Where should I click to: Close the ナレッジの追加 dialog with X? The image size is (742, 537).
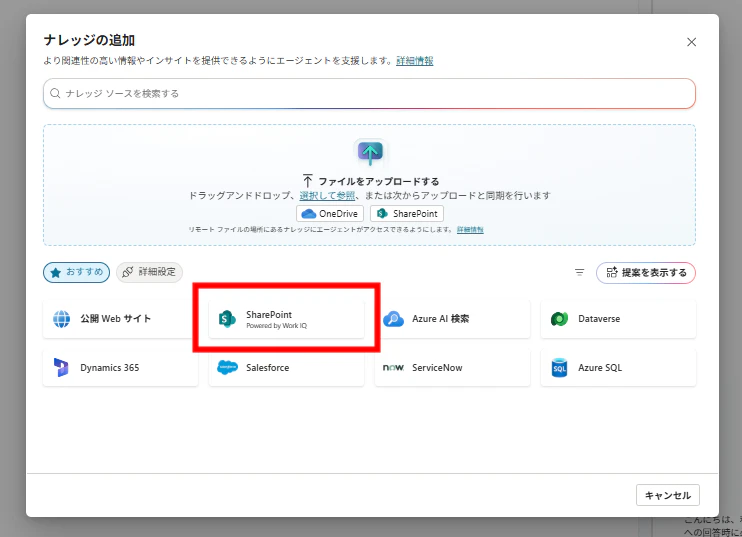coord(691,42)
